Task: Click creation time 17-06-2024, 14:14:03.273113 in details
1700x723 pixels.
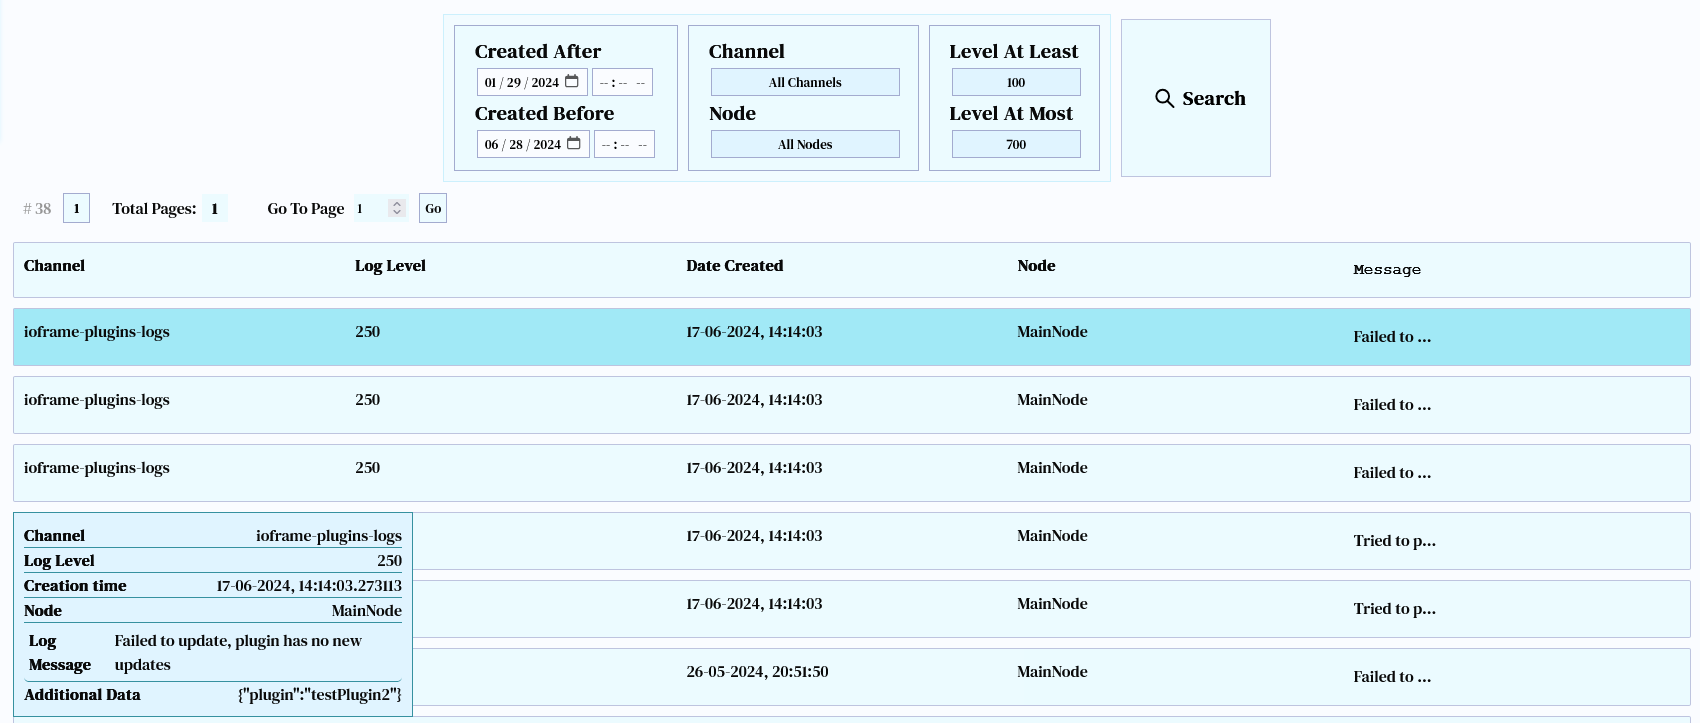Action: (x=309, y=586)
